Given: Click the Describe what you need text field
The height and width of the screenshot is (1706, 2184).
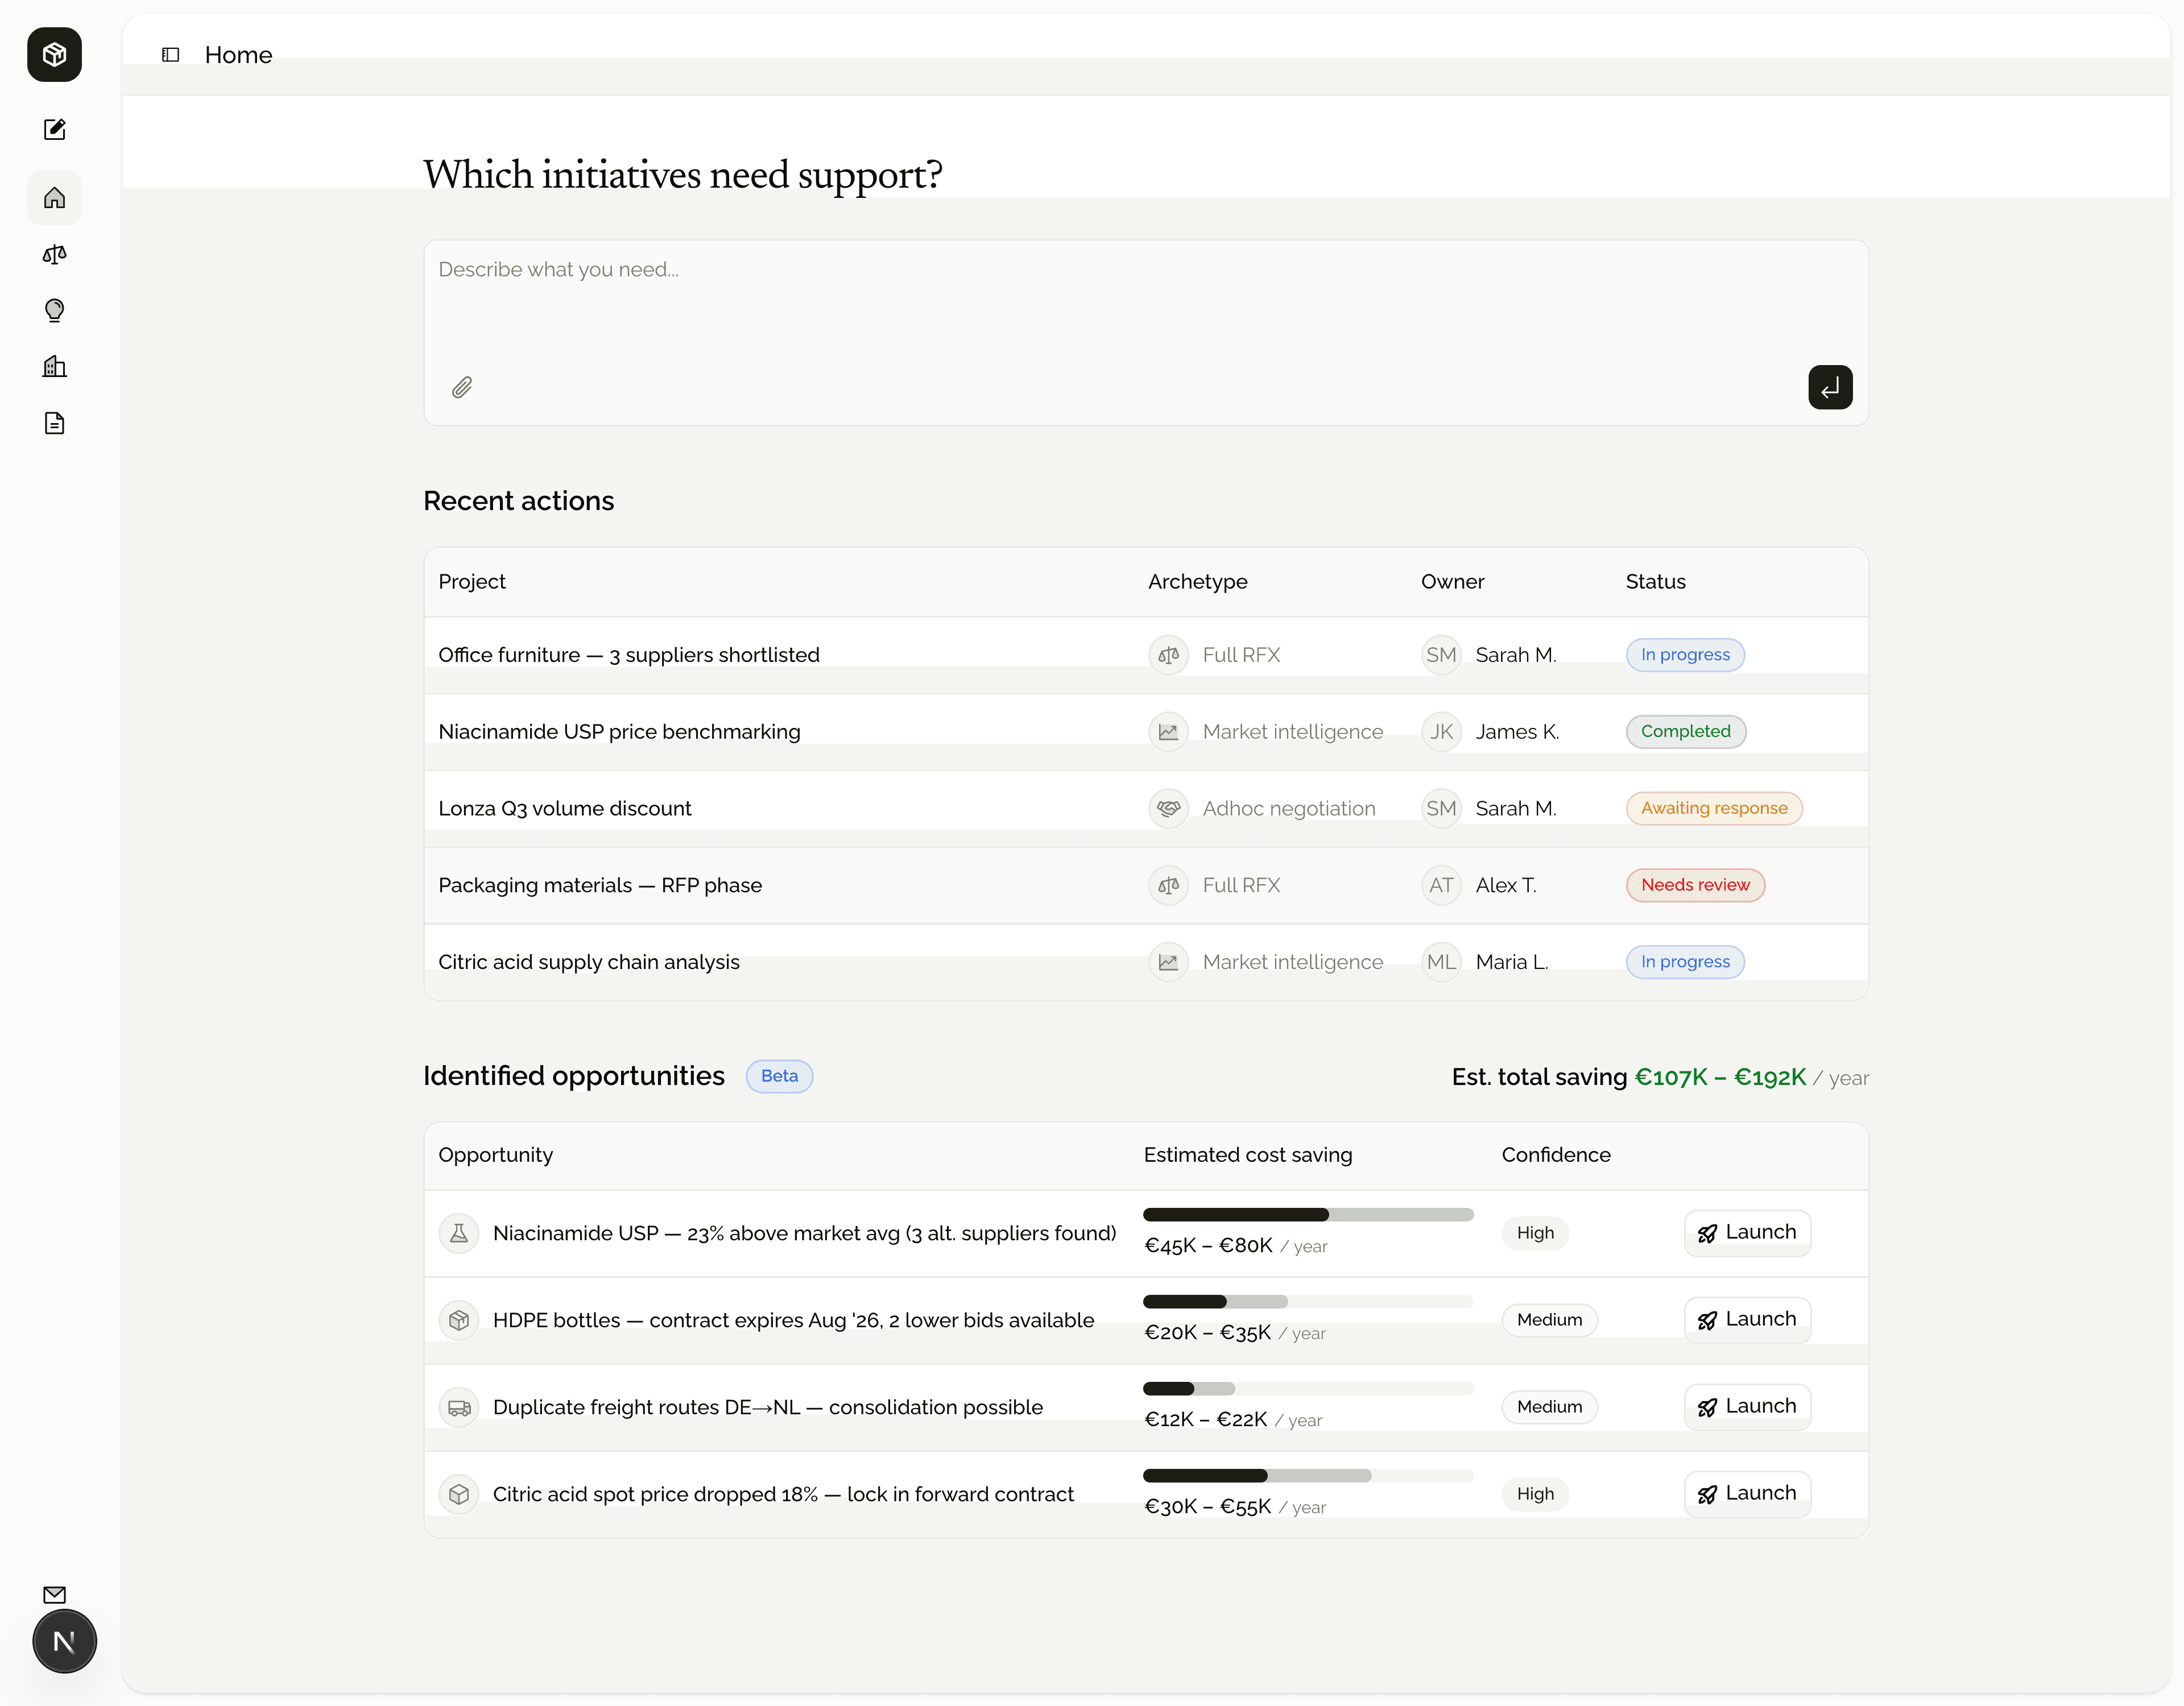Looking at the screenshot, I should [1146, 332].
